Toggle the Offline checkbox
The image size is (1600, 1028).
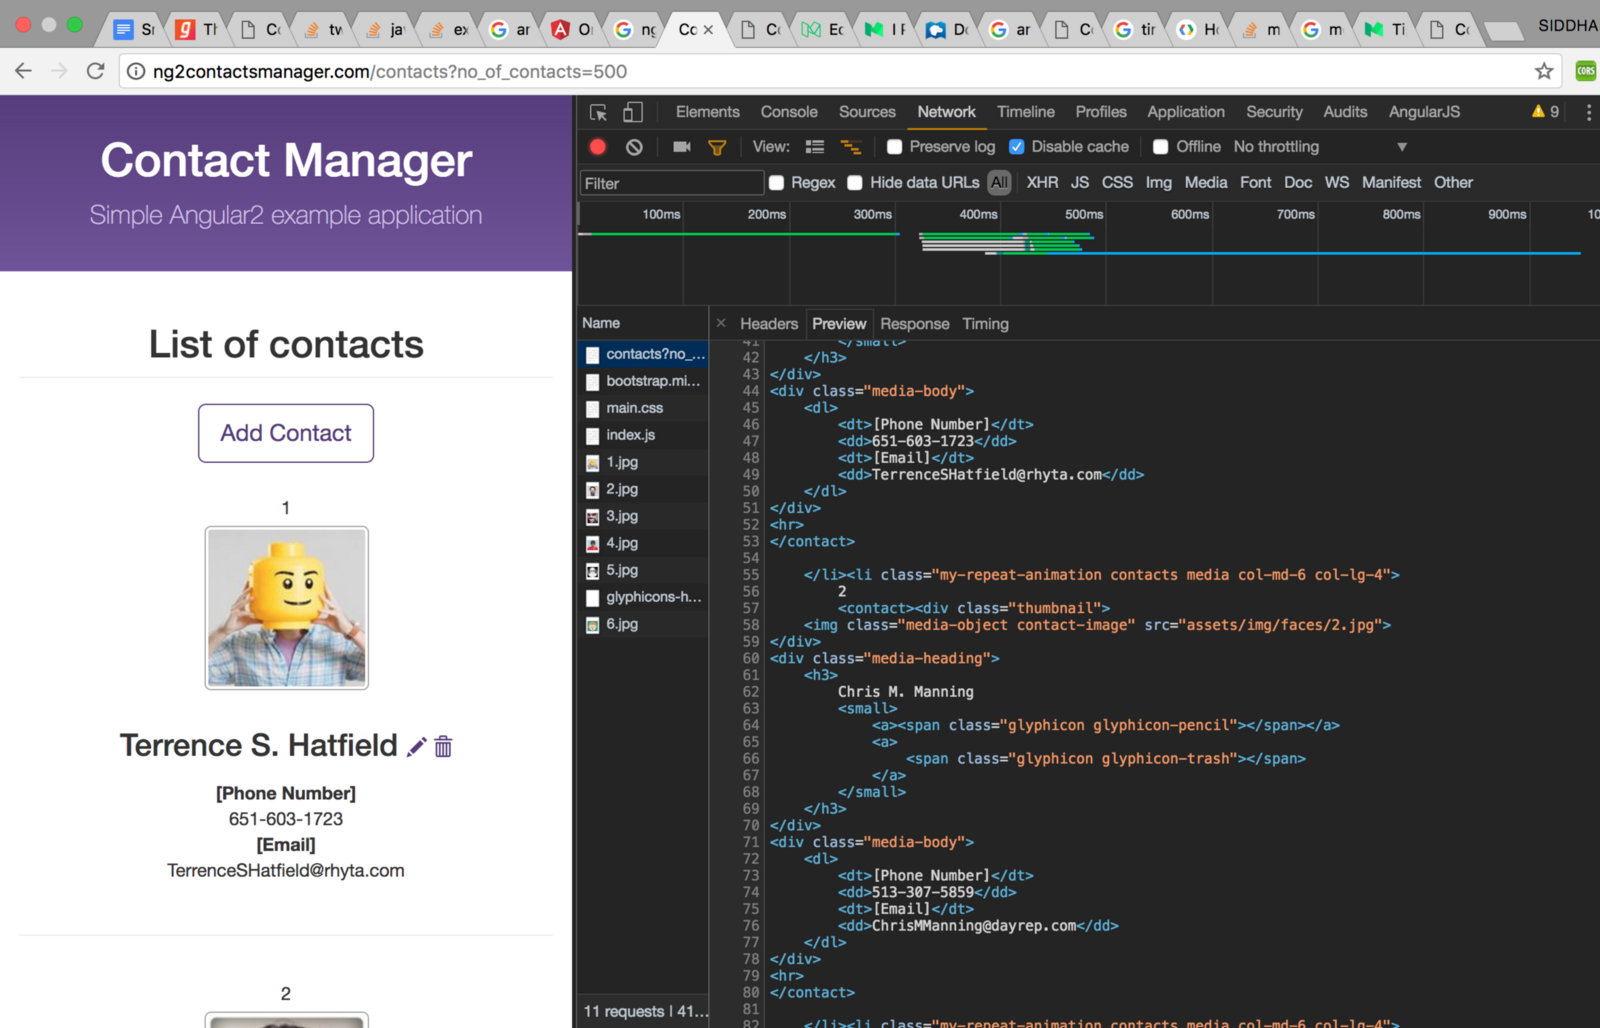pyautogui.click(x=1161, y=147)
